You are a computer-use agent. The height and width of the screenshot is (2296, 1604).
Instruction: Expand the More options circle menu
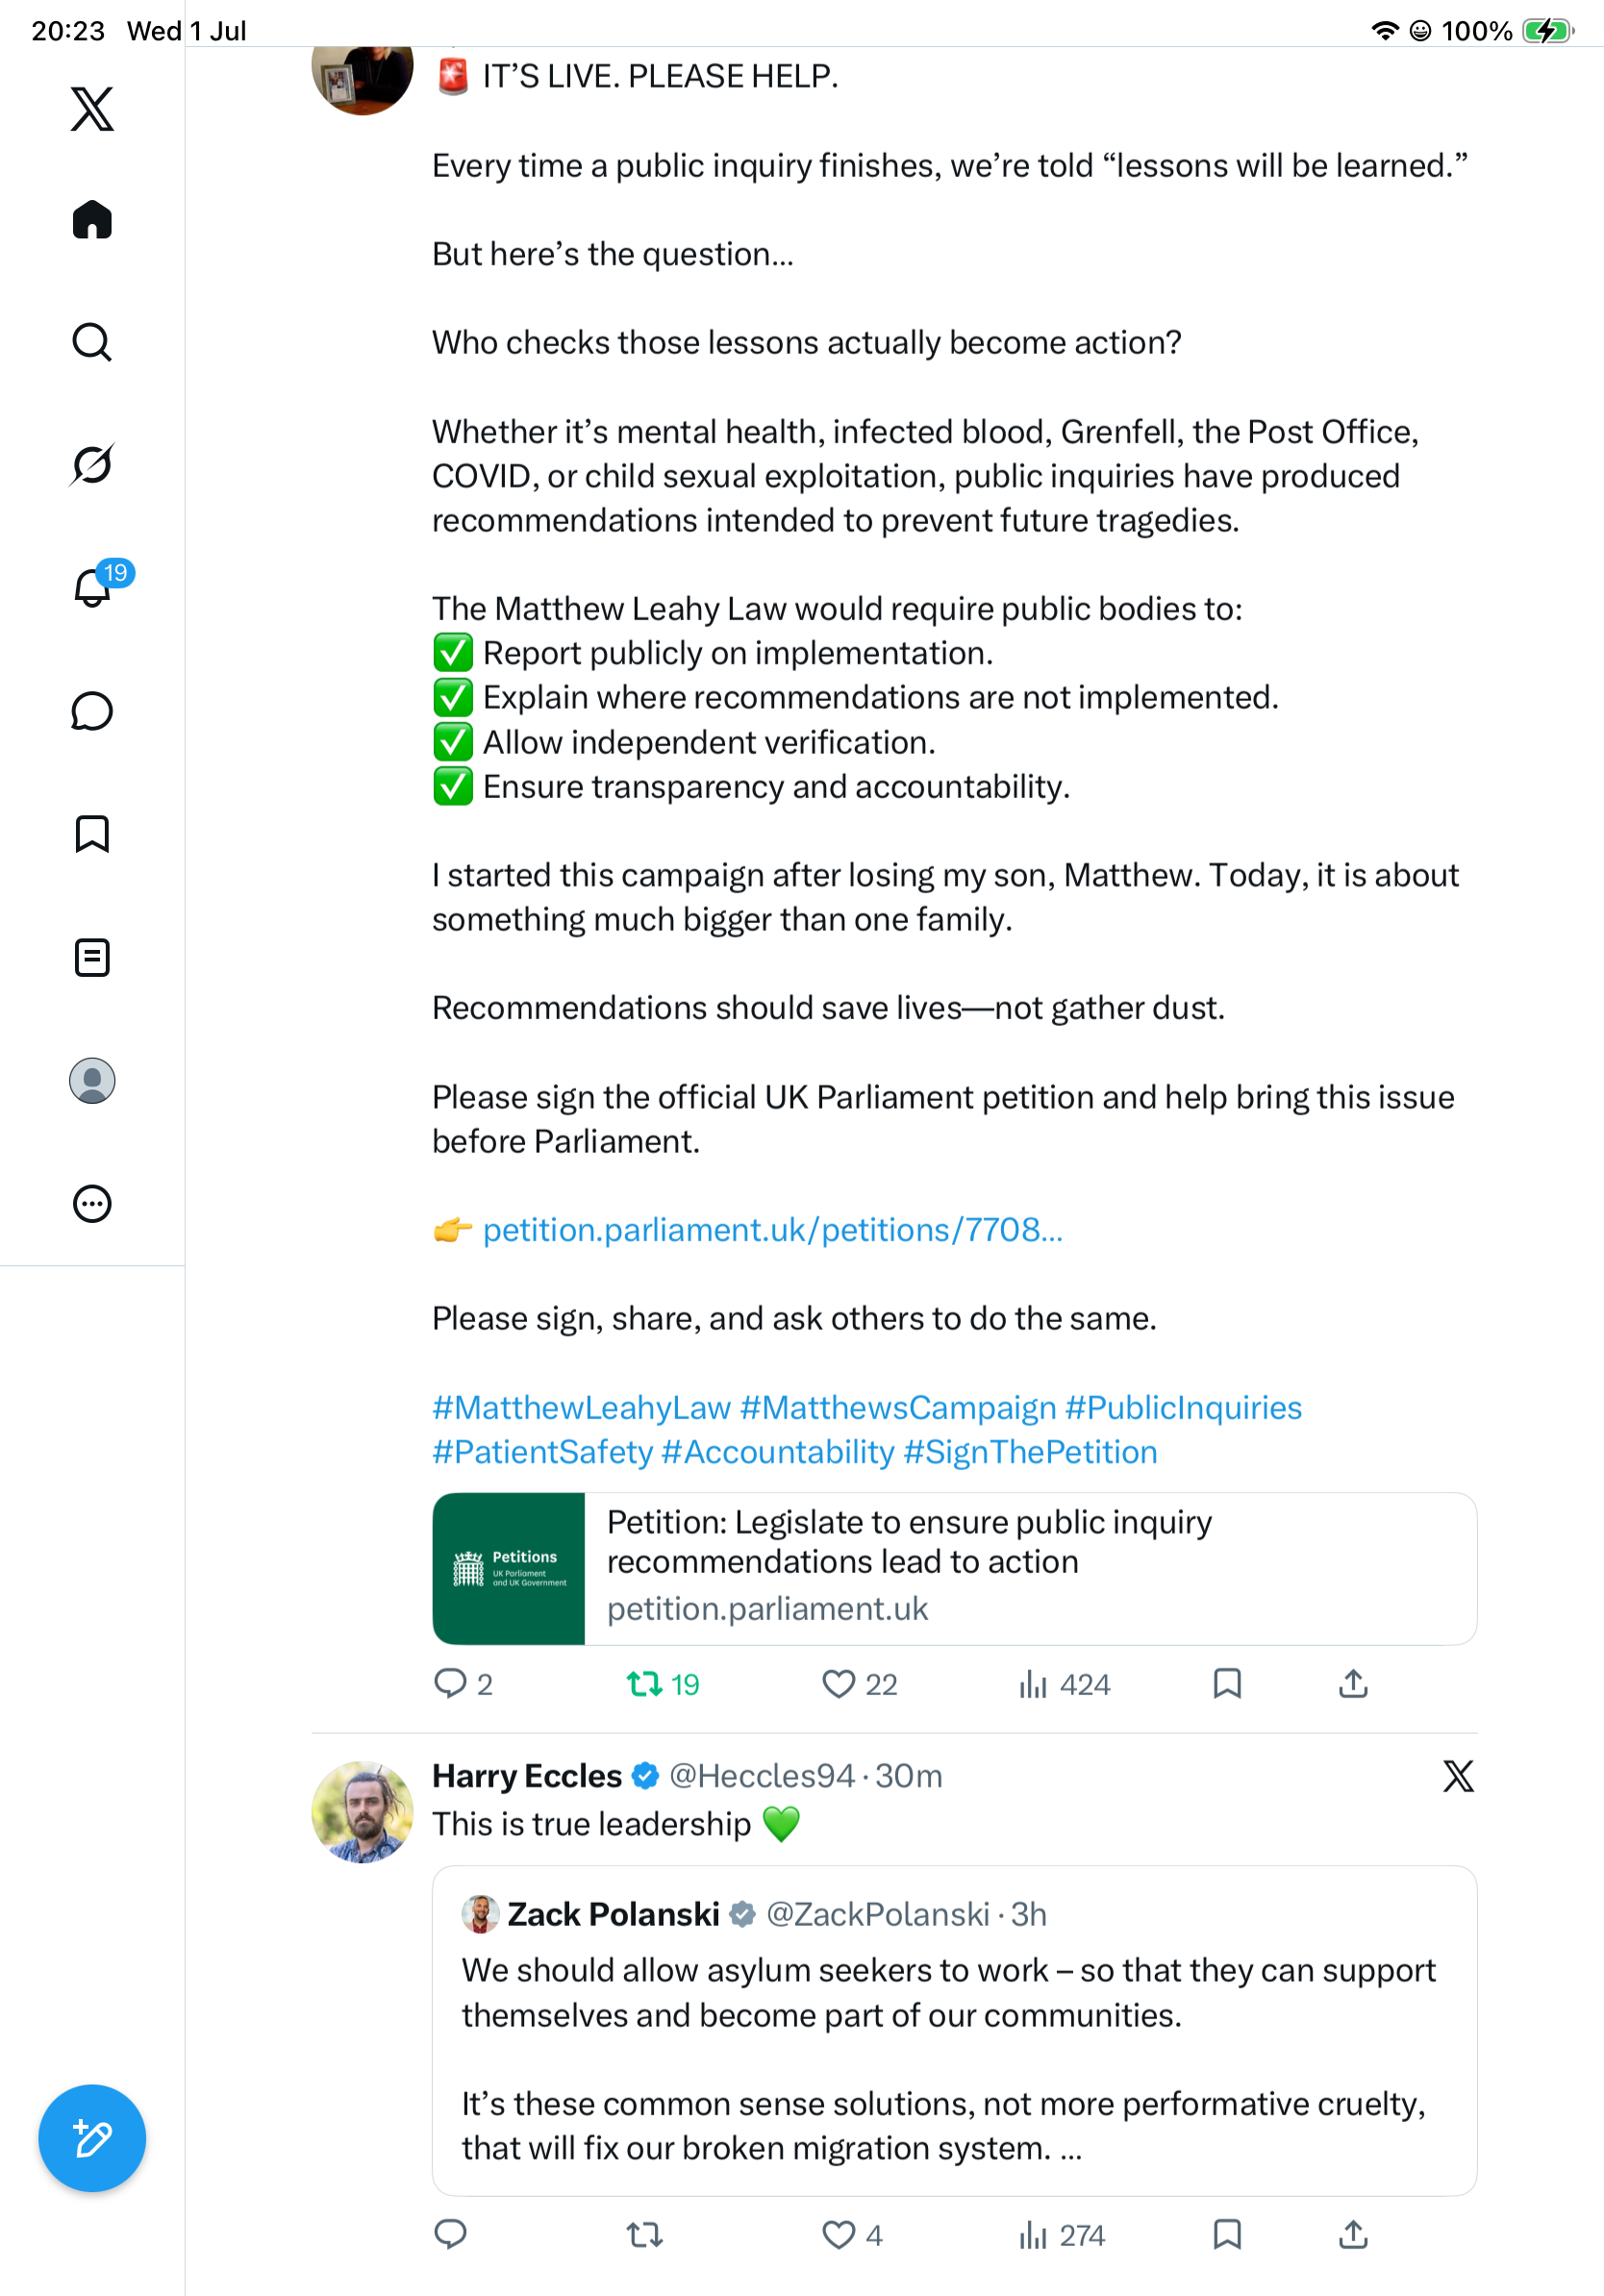[92, 1204]
